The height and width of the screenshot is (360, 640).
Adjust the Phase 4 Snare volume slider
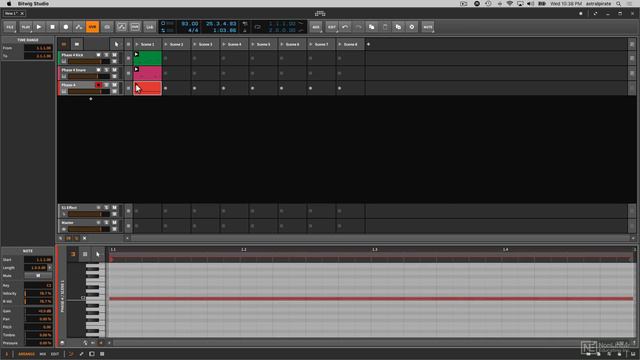89,77
